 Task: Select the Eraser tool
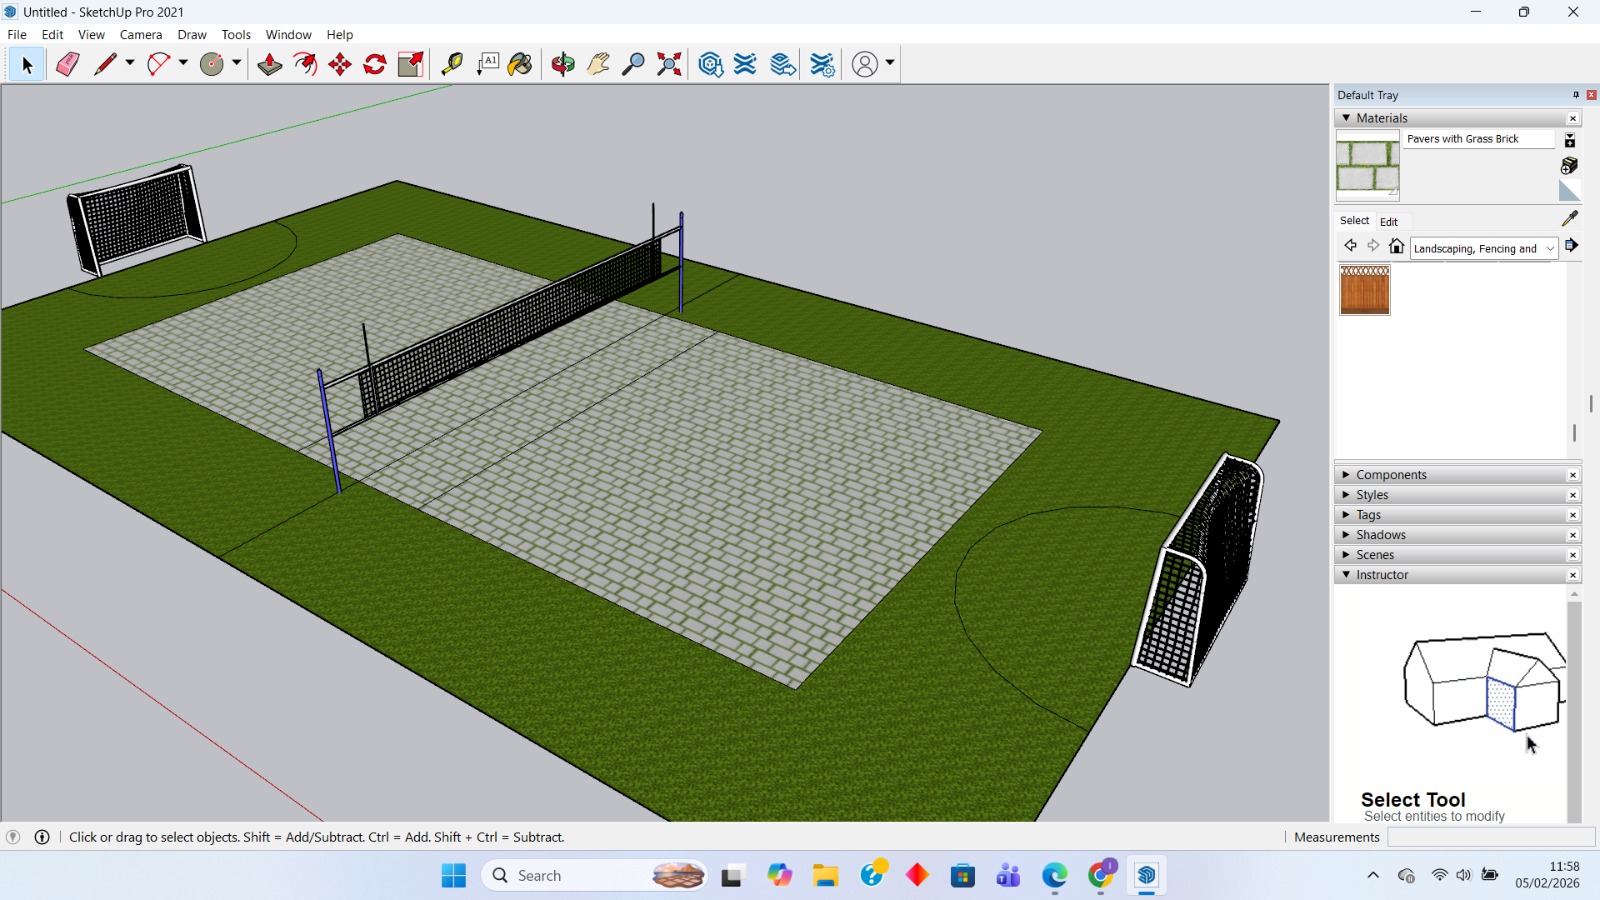pos(67,64)
